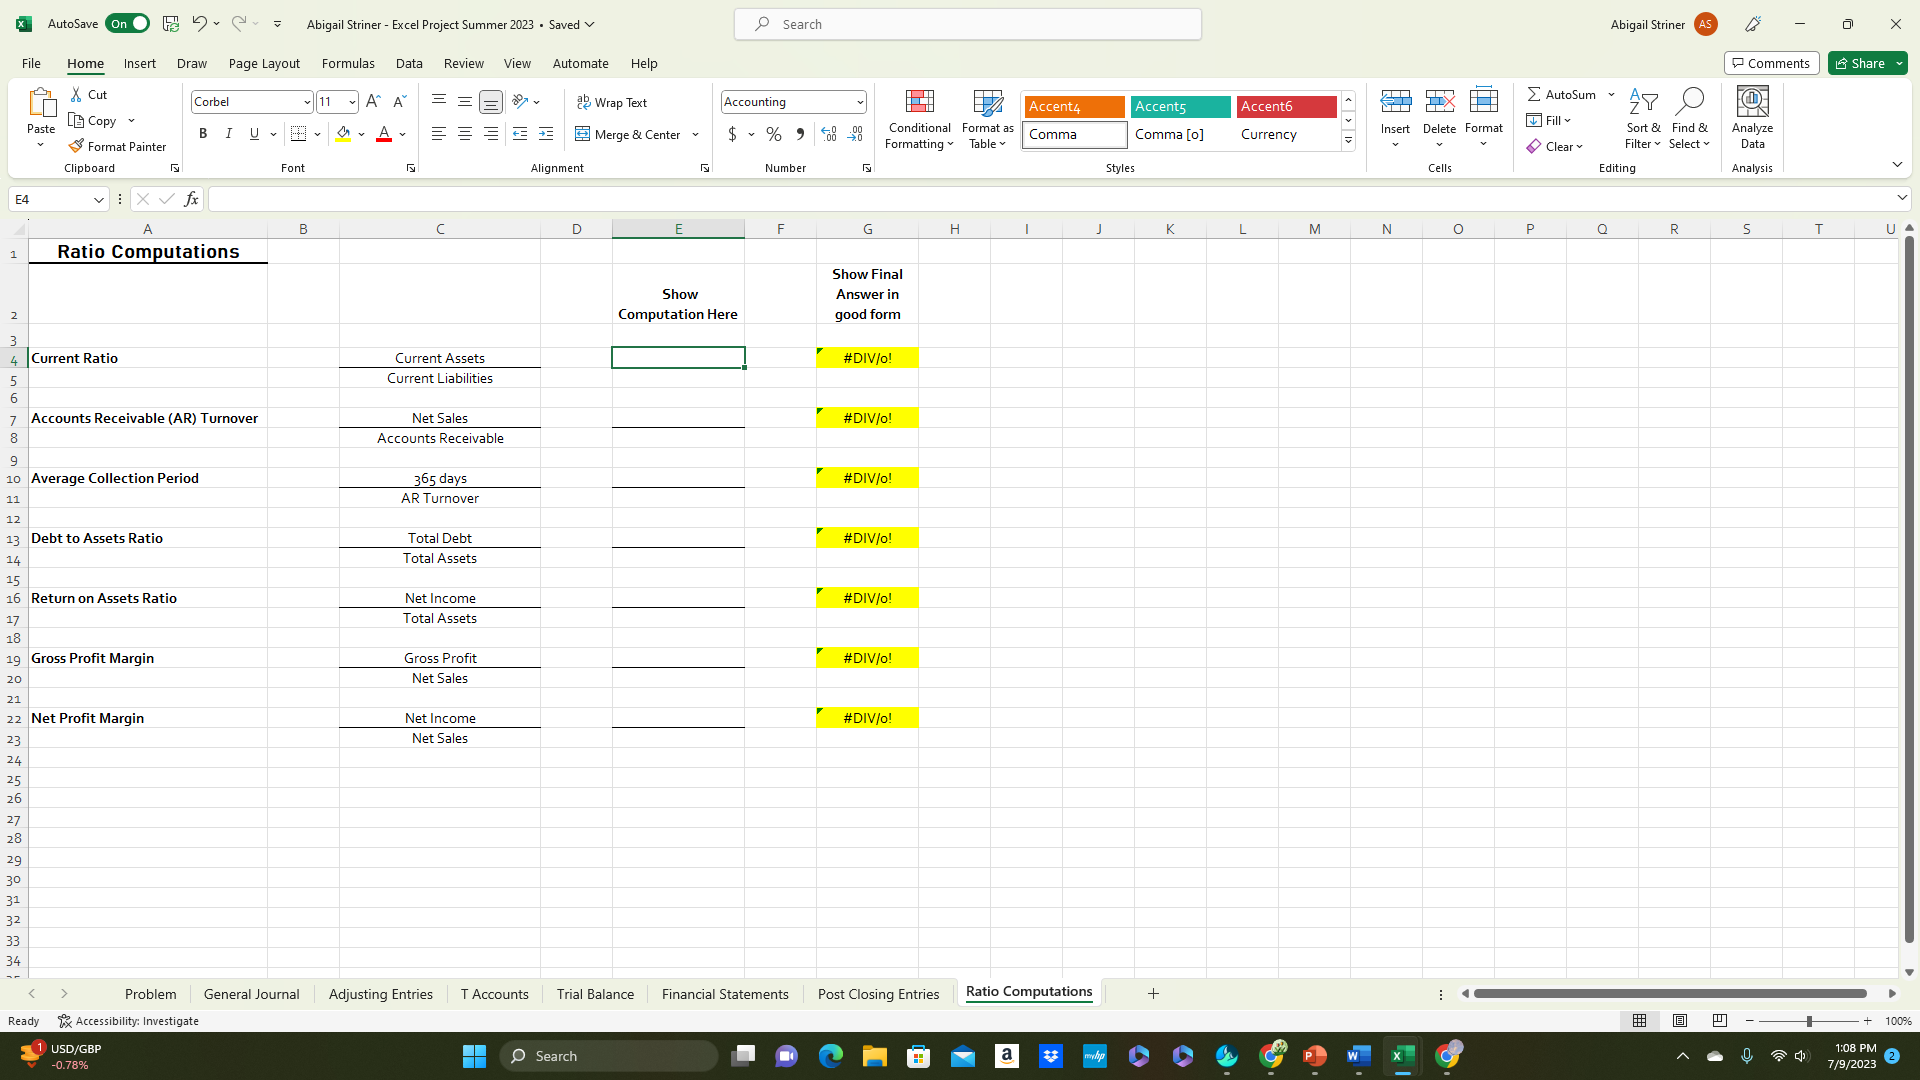The image size is (1920, 1080).
Task: Click the formula bar input area
Action: tap(1050, 199)
